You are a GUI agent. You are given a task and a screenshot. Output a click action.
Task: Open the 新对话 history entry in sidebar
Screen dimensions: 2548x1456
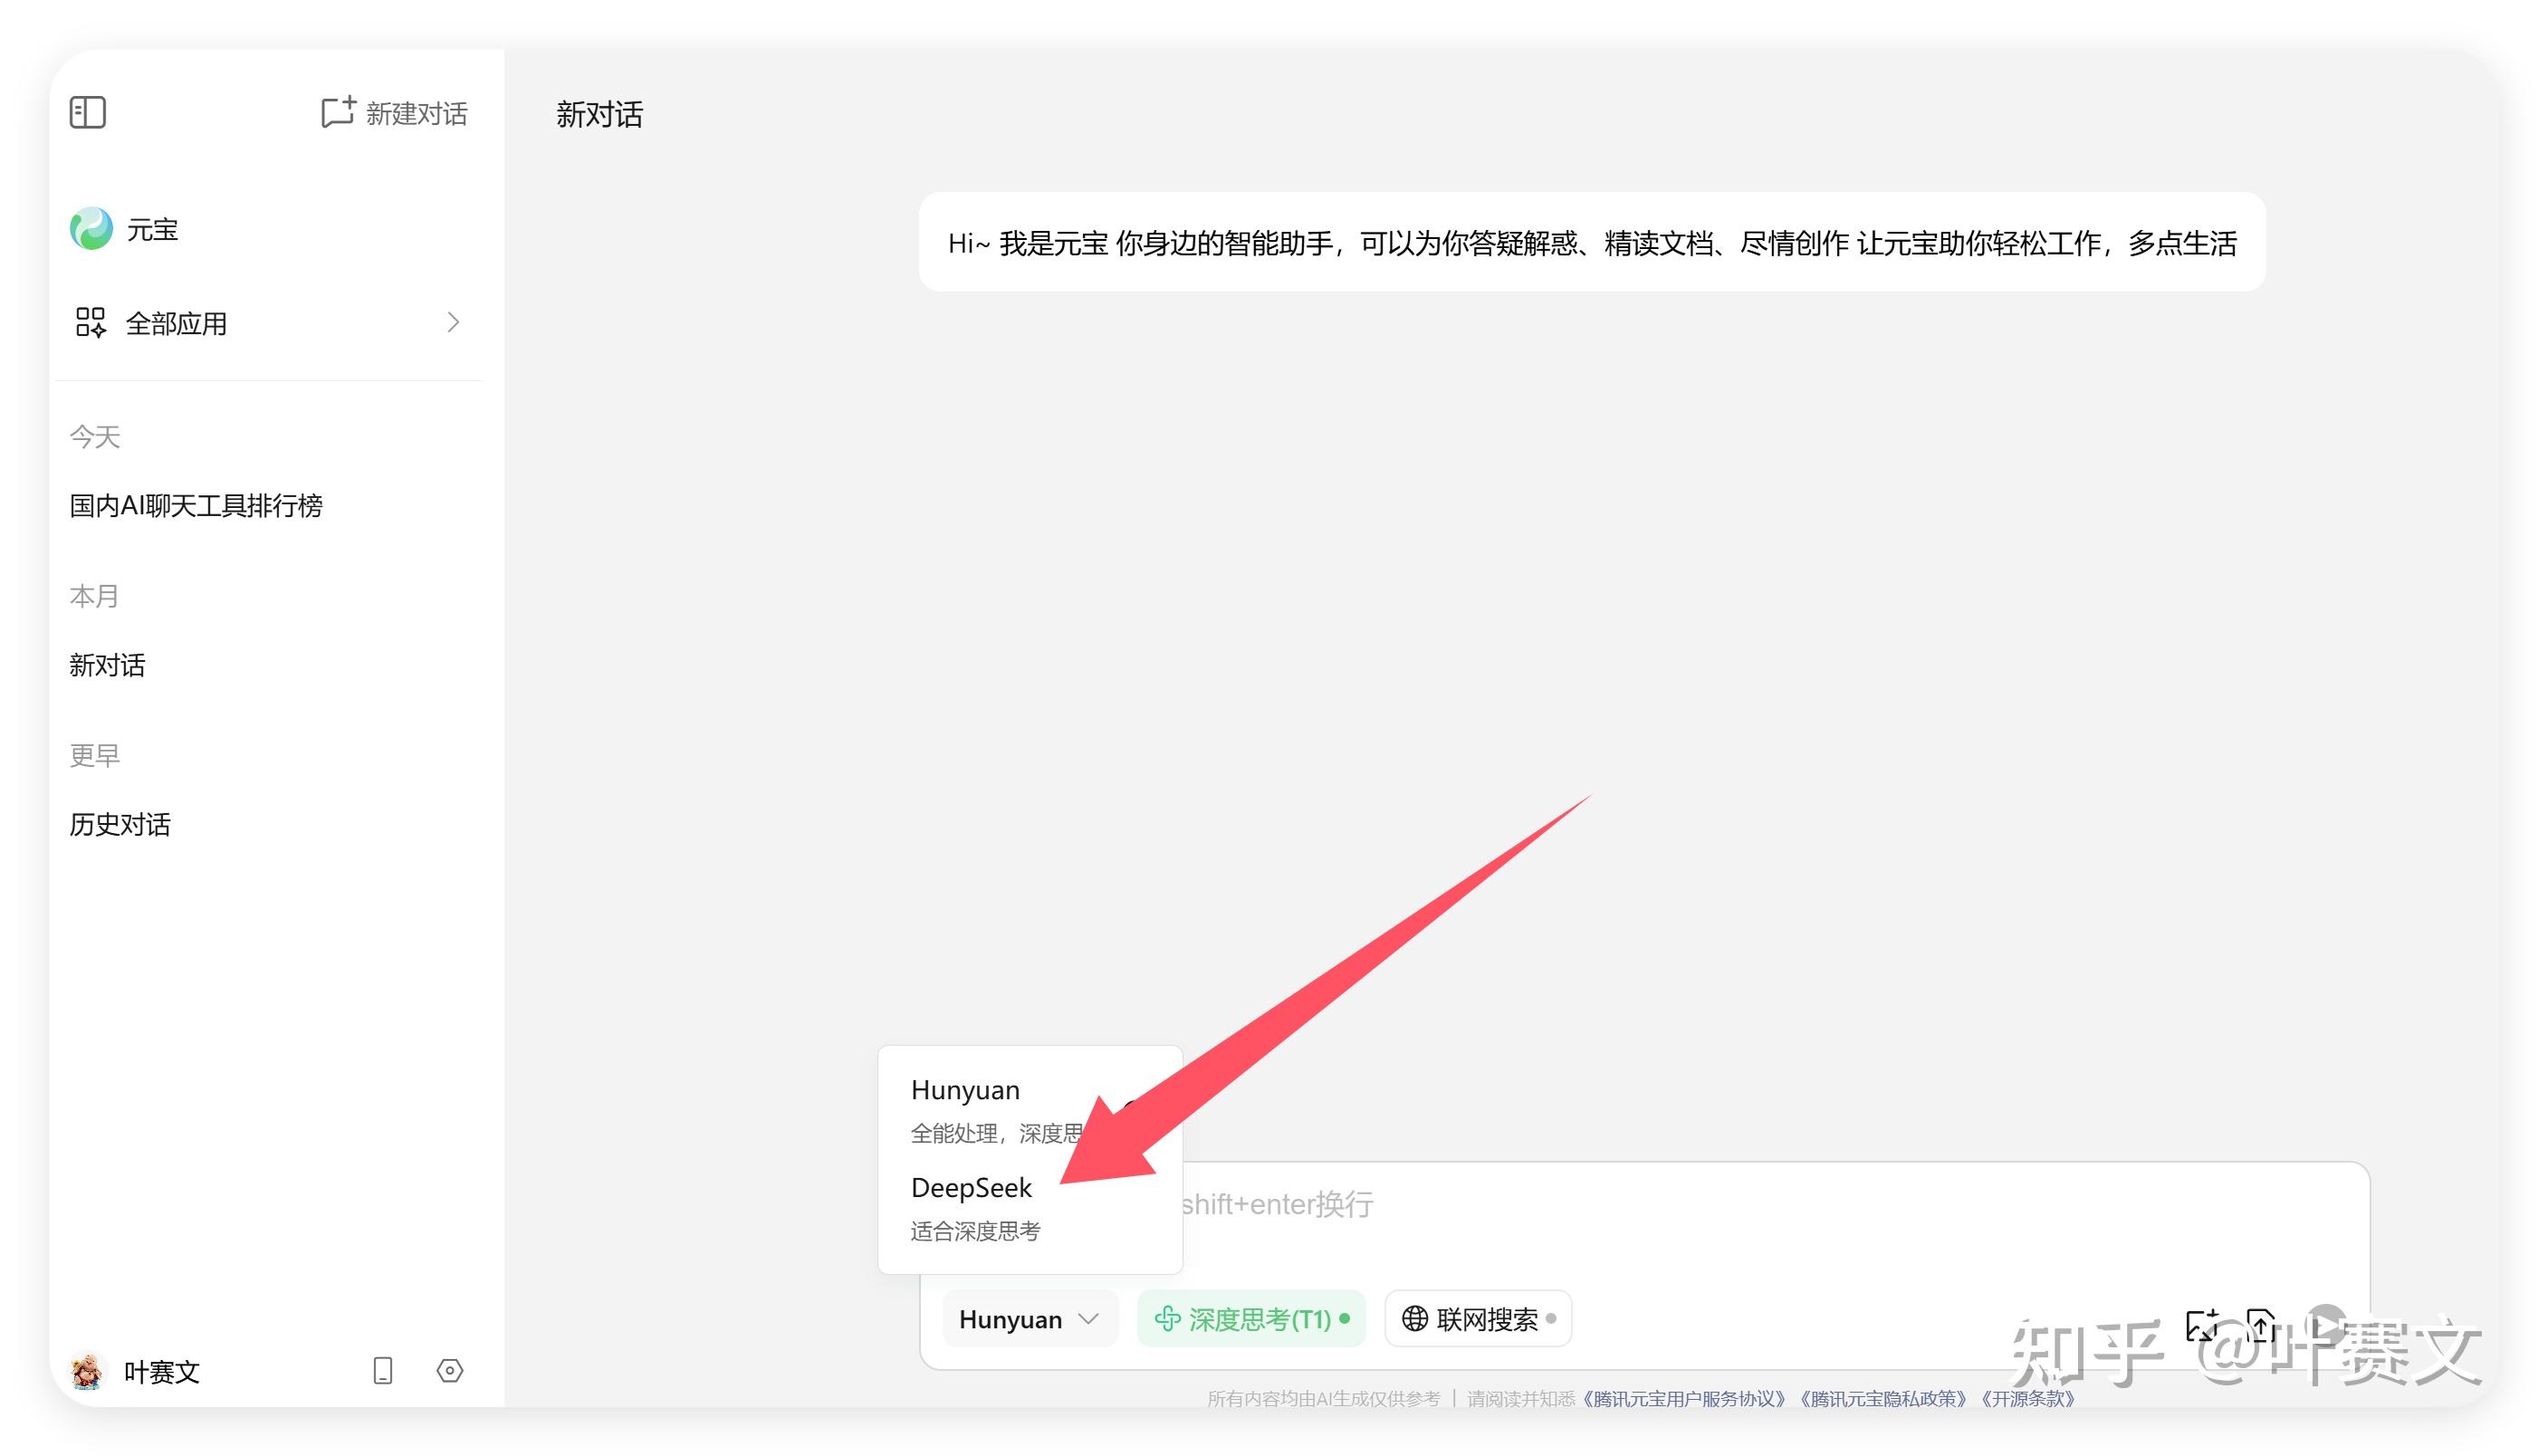(x=107, y=665)
